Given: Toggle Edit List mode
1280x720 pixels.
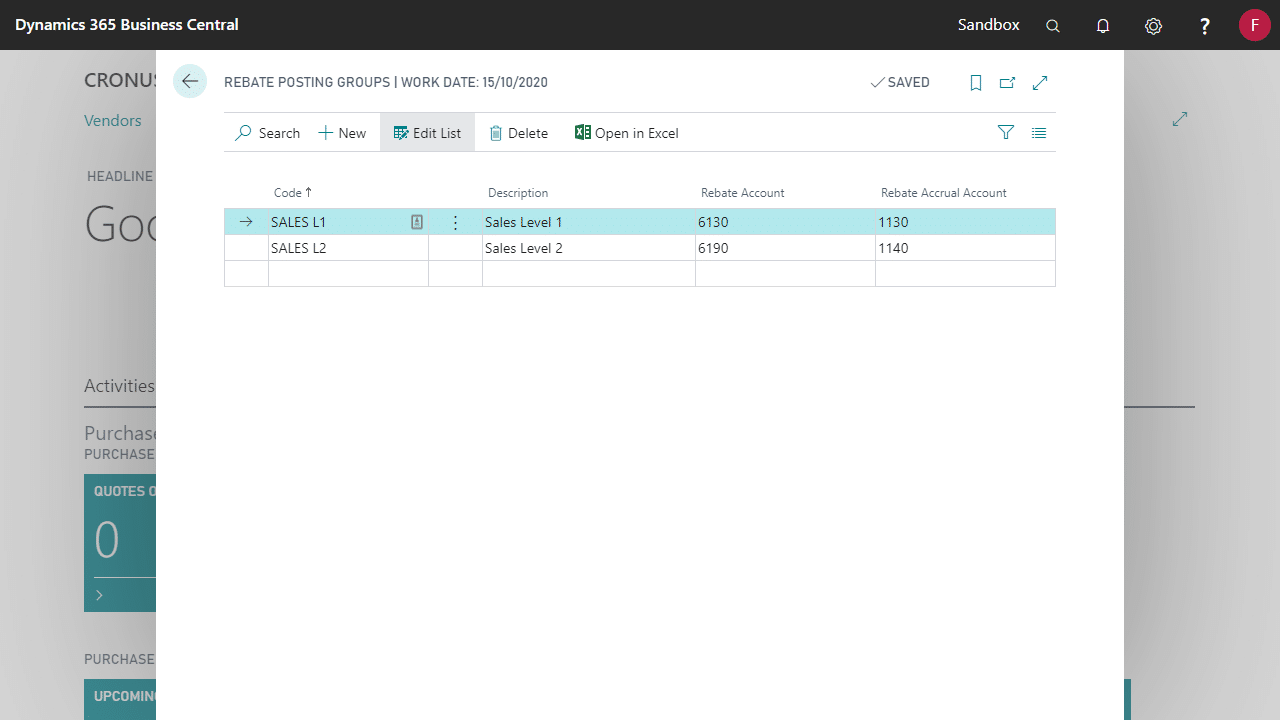Looking at the screenshot, I should tap(427, 133).
